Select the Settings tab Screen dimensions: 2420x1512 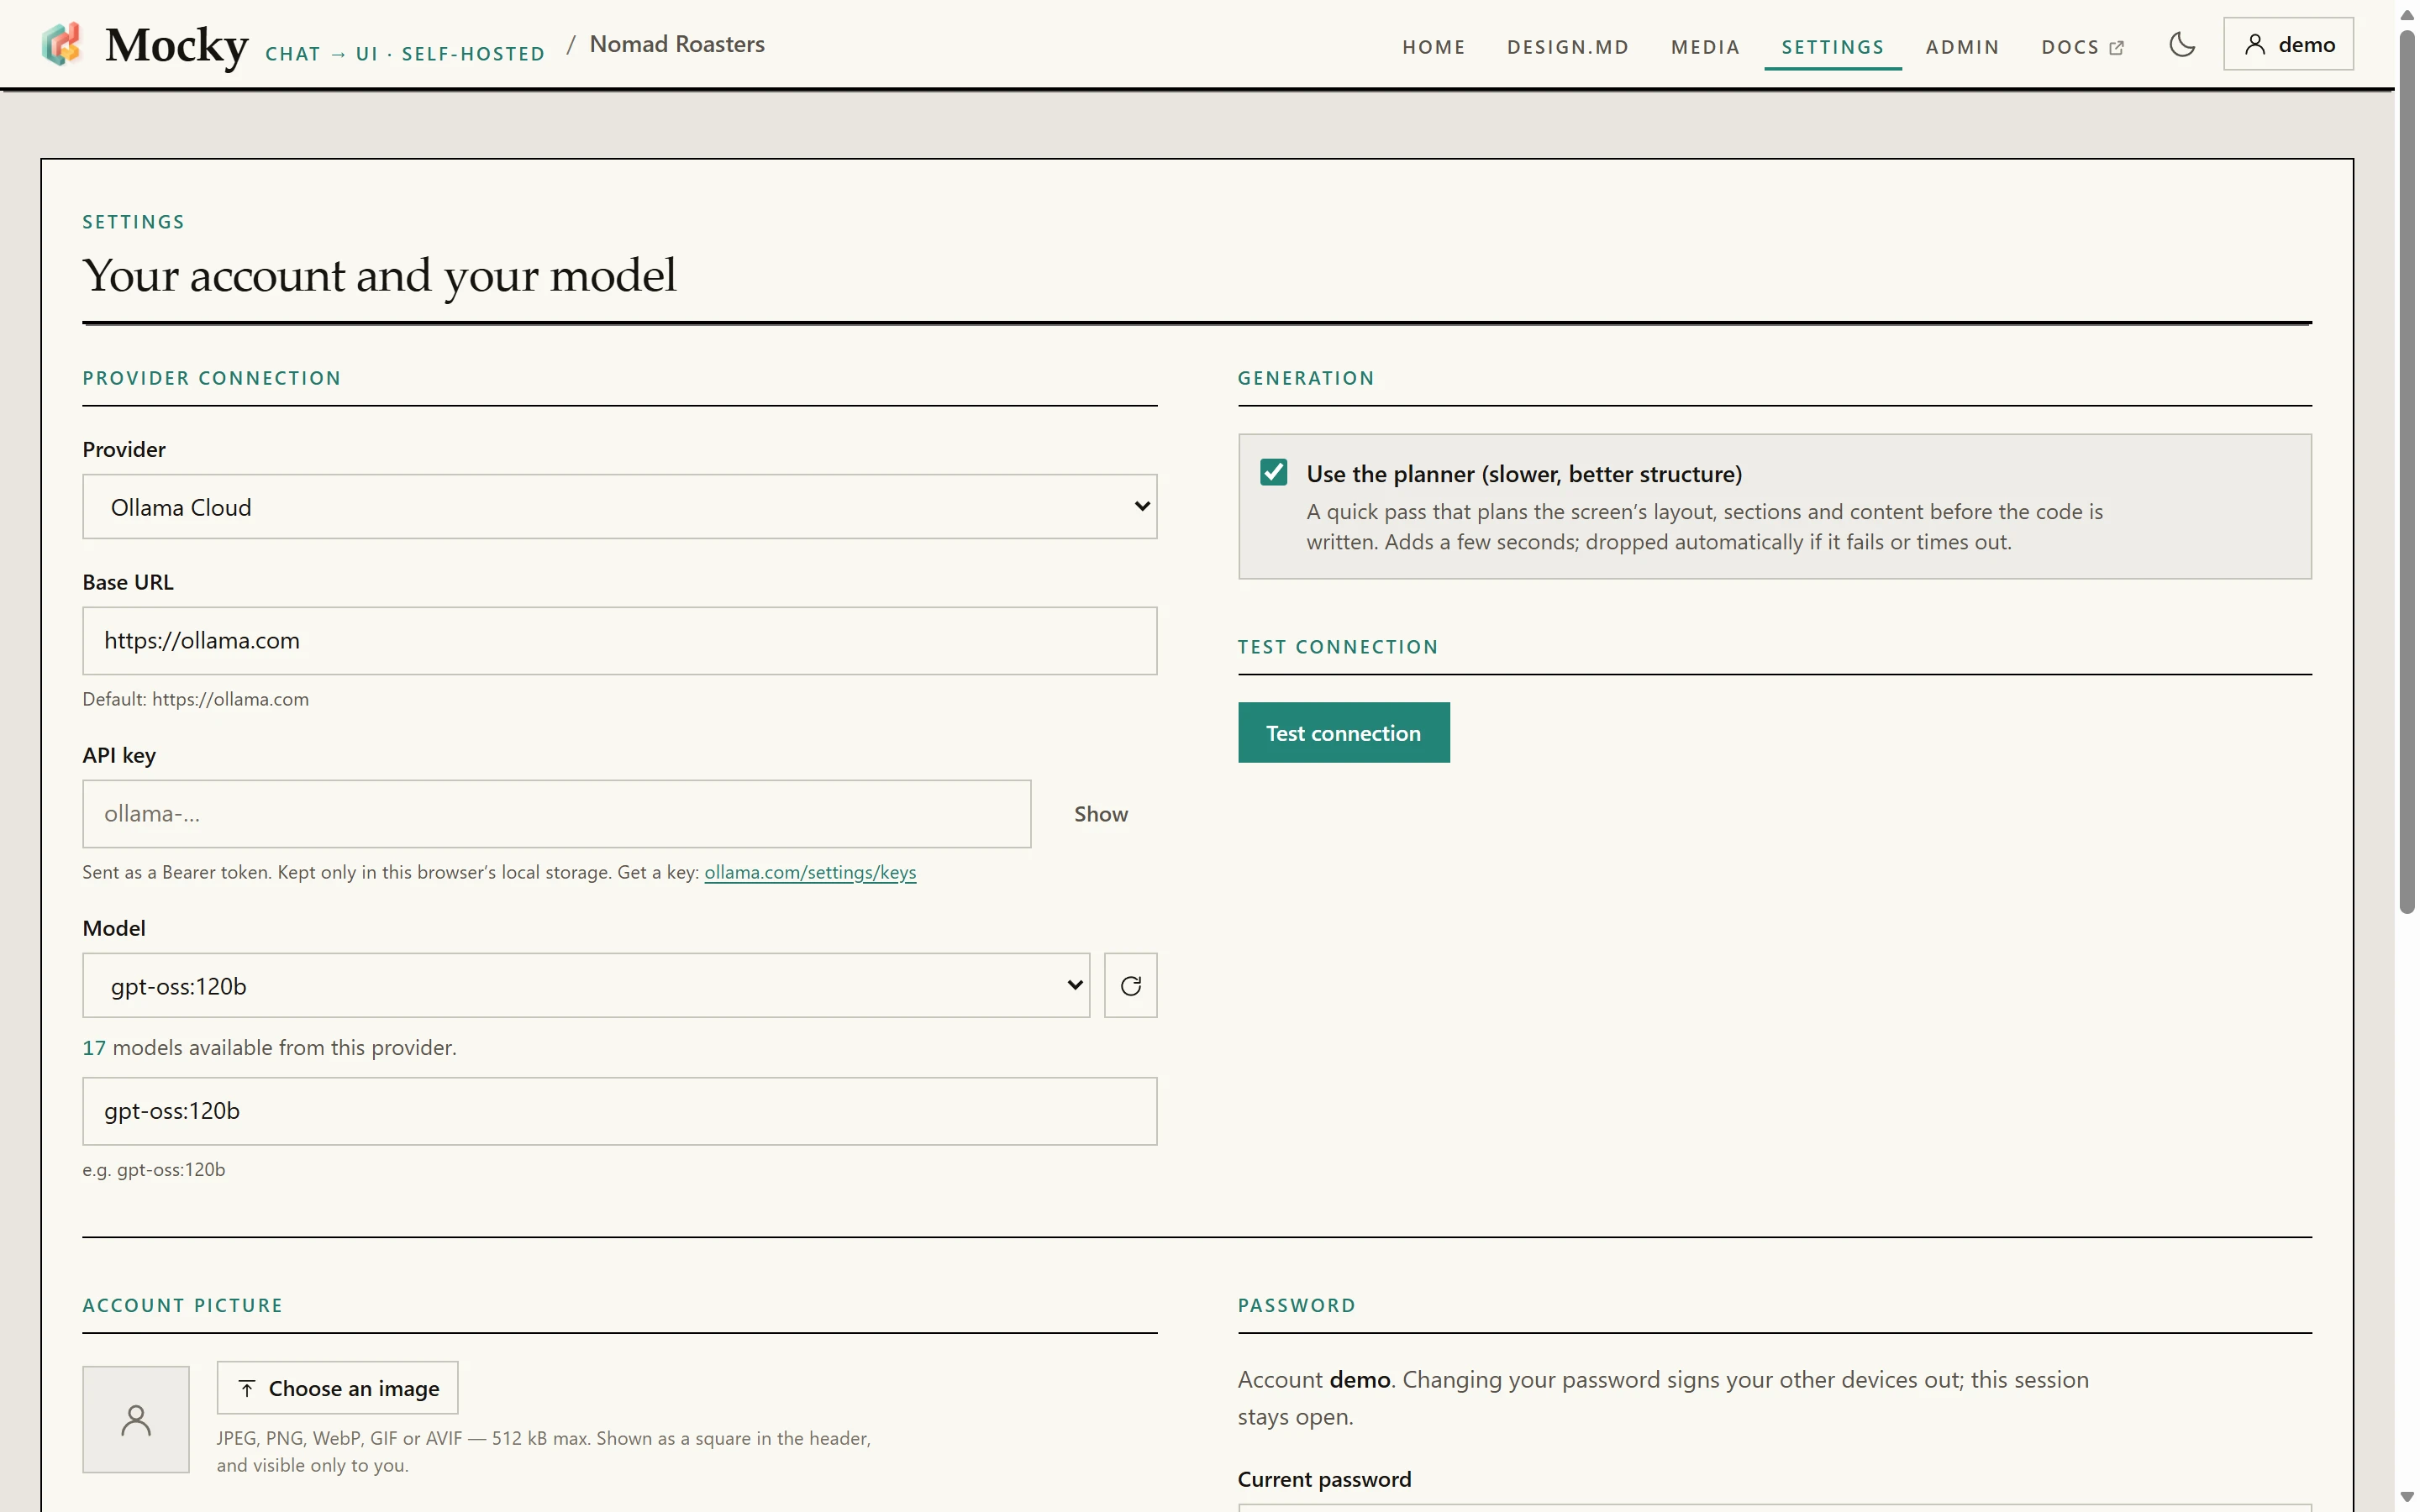click(1833, 47)
